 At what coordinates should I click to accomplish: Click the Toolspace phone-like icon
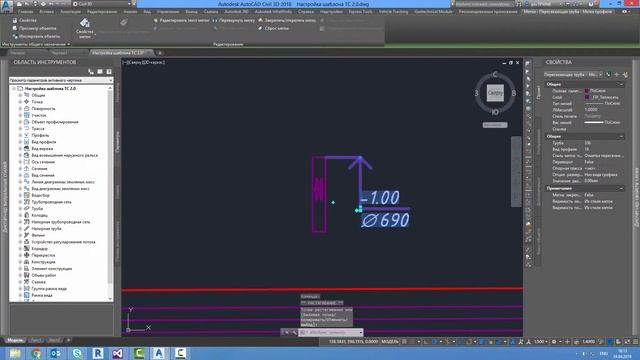point(91,71)
